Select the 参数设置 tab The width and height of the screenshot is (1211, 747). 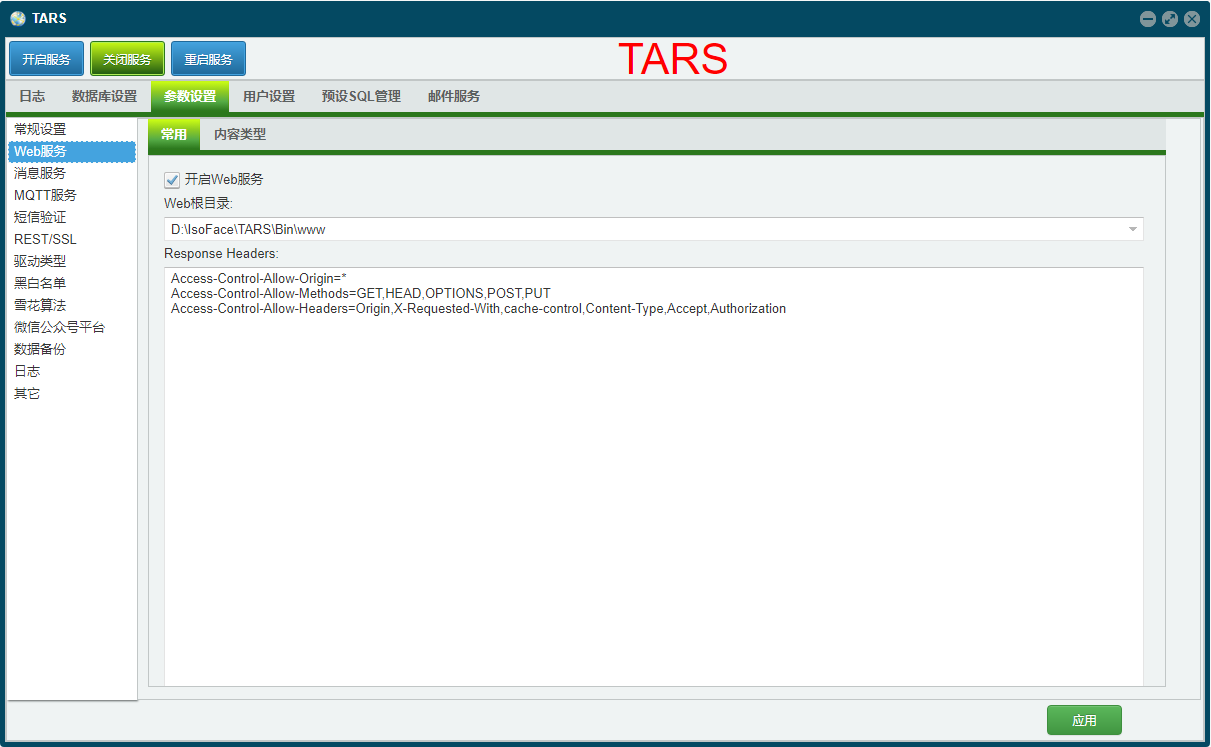tap(190, 97)
